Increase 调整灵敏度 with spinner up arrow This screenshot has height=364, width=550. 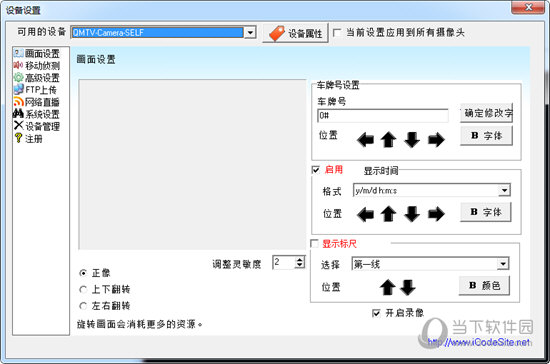(300, 259)
